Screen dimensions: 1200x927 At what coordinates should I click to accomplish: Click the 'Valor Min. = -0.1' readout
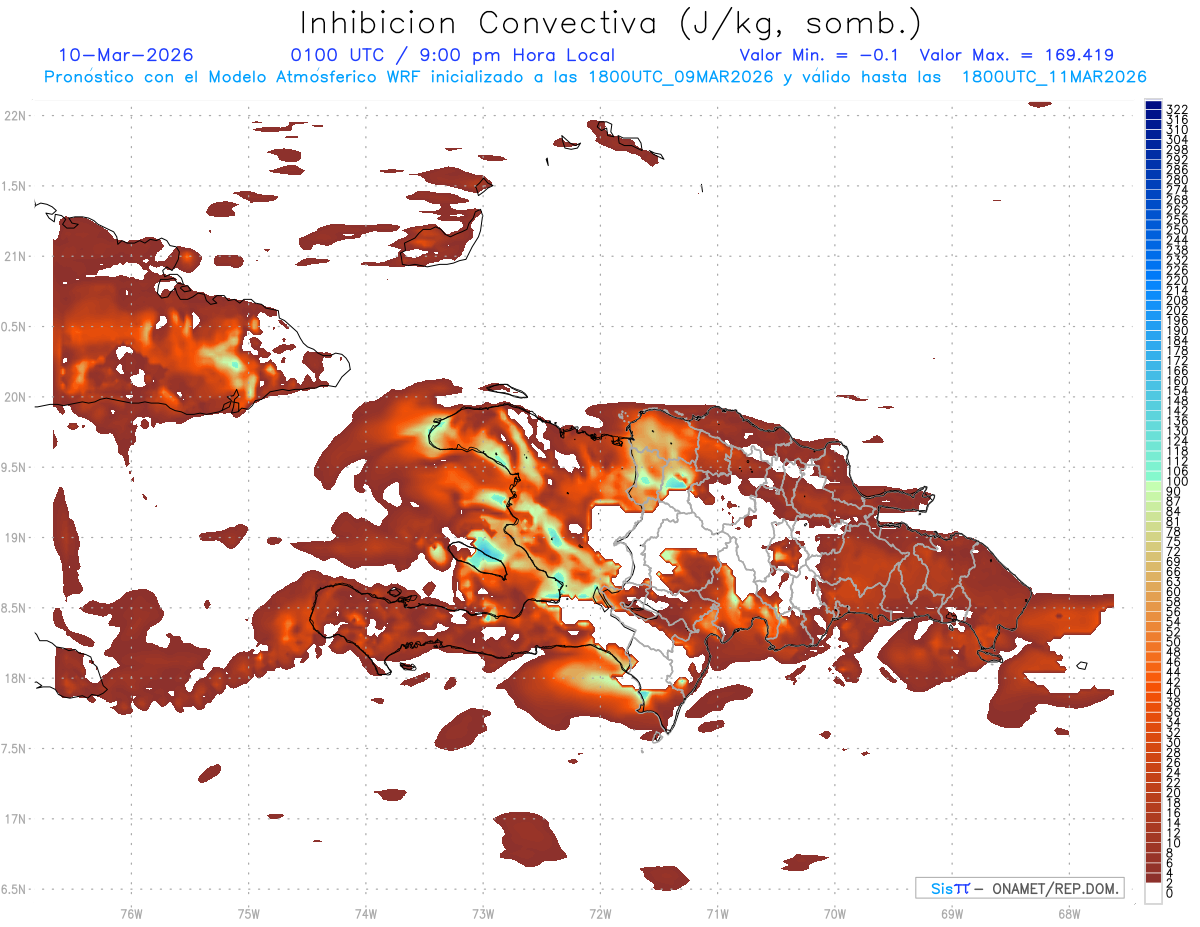click(x=821, y=55)
